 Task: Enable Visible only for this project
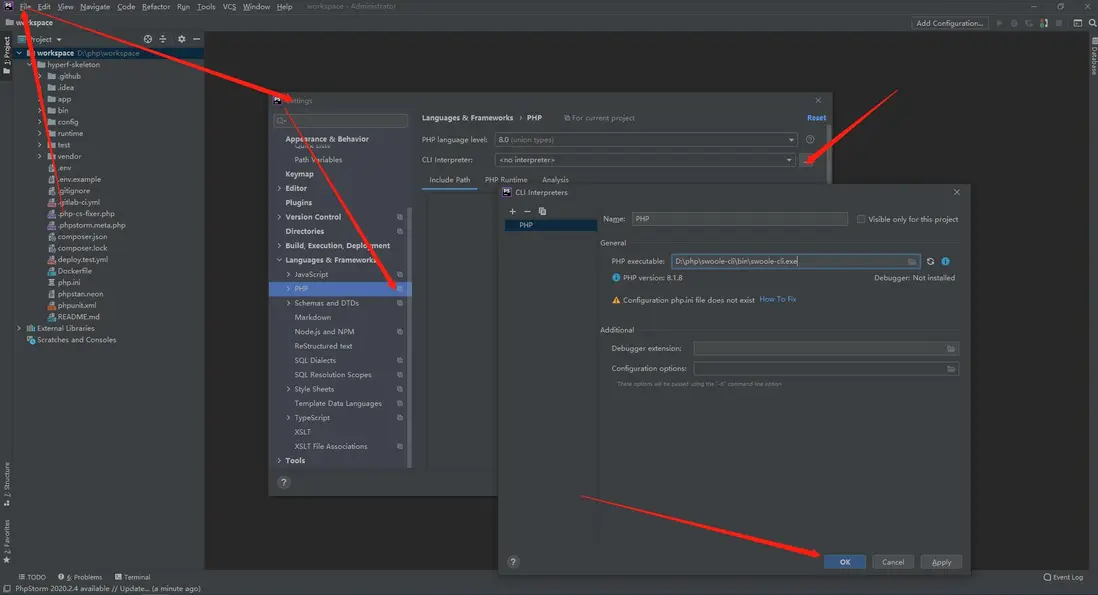[861, 219]
